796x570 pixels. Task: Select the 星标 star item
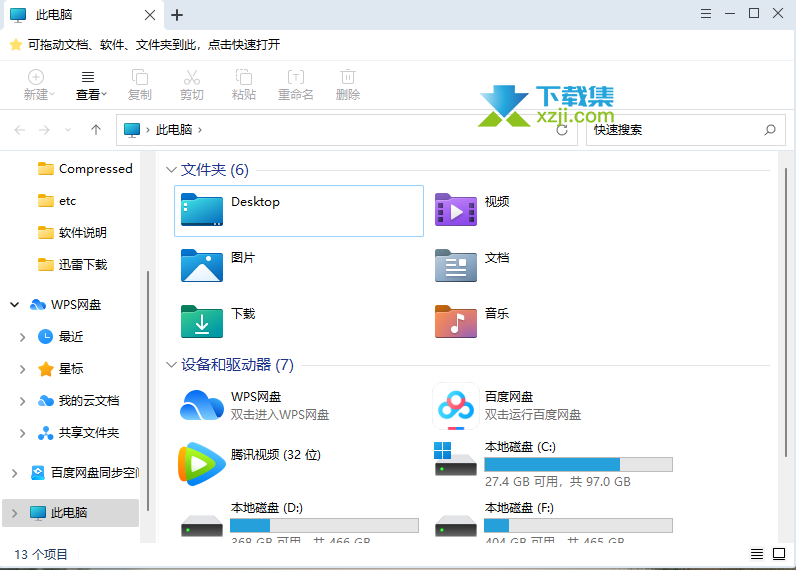point(60,368)
